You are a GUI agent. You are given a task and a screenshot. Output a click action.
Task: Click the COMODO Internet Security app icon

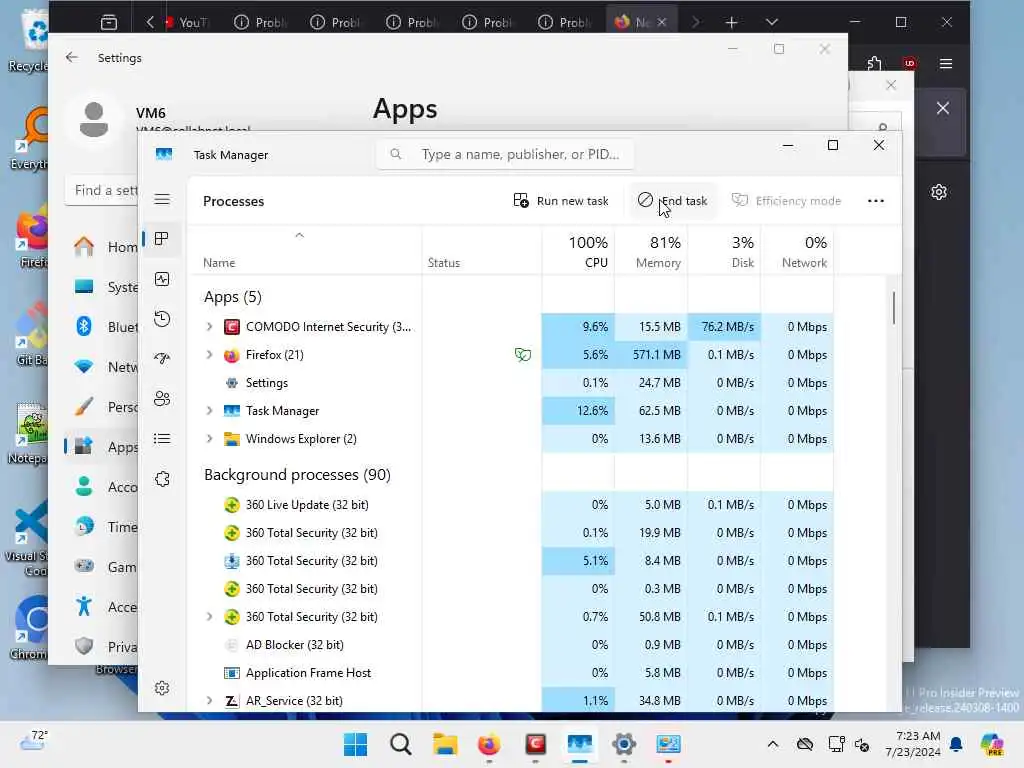(x=232, y=327)
